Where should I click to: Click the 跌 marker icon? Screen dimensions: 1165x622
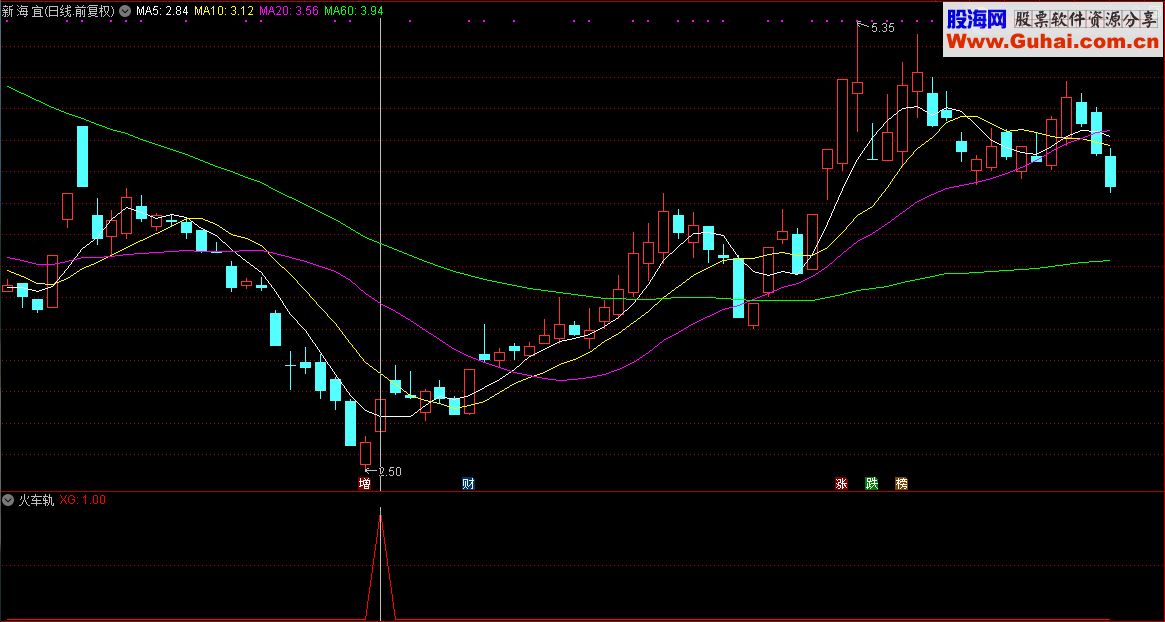tap(872, 484)
